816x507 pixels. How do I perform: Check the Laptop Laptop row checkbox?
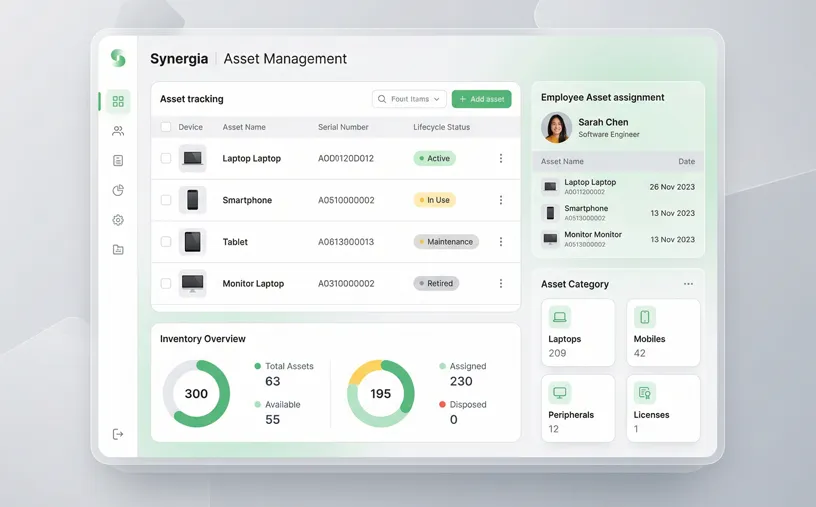click(165, 158)
